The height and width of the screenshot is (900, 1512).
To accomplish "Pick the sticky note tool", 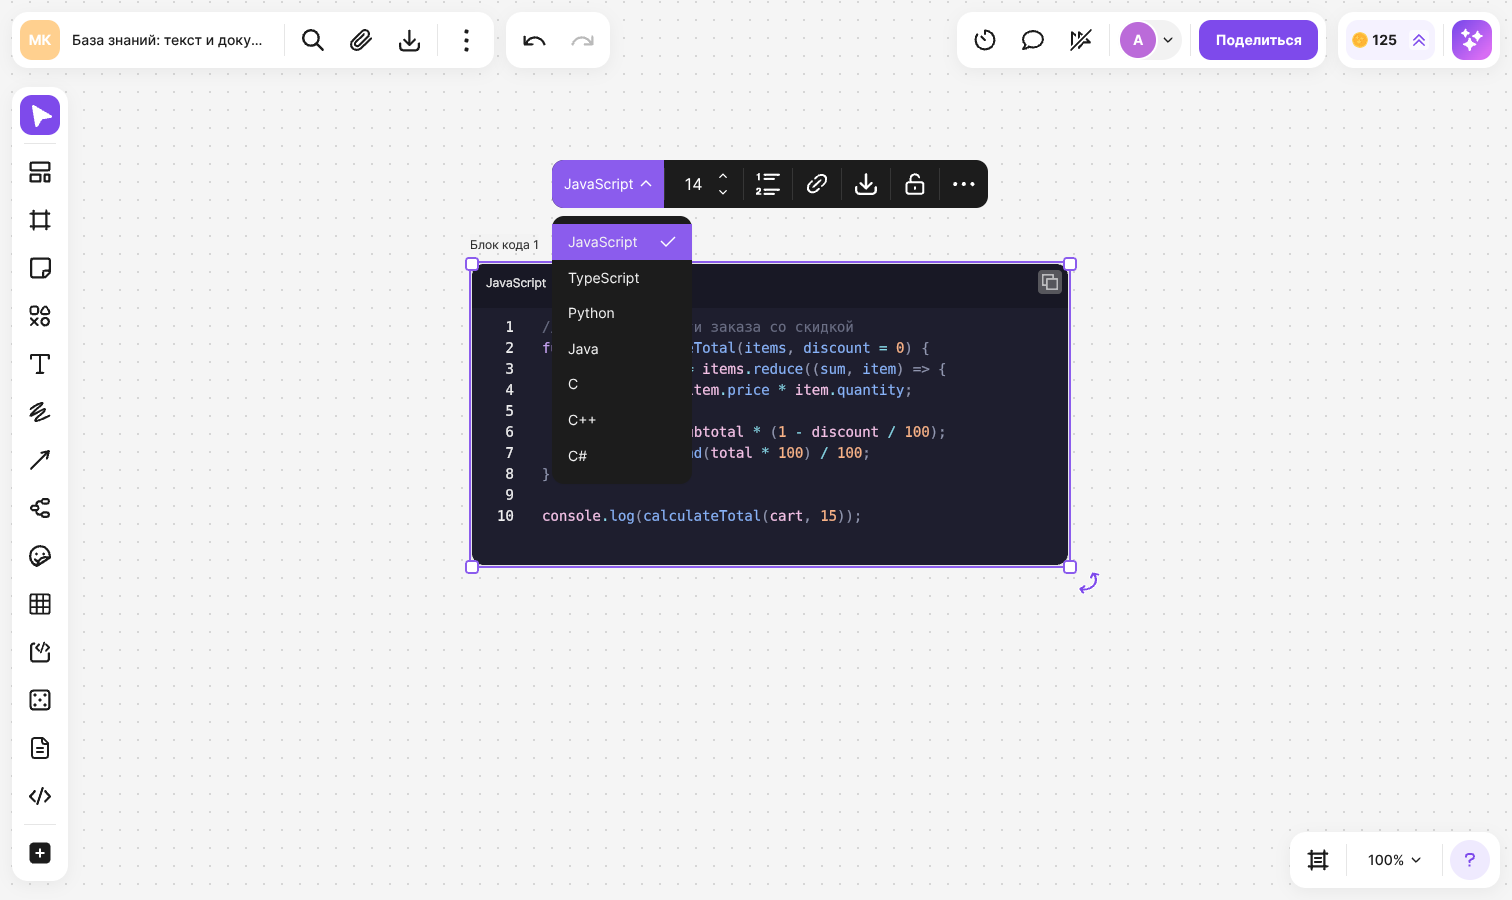I will coord(40,268).
